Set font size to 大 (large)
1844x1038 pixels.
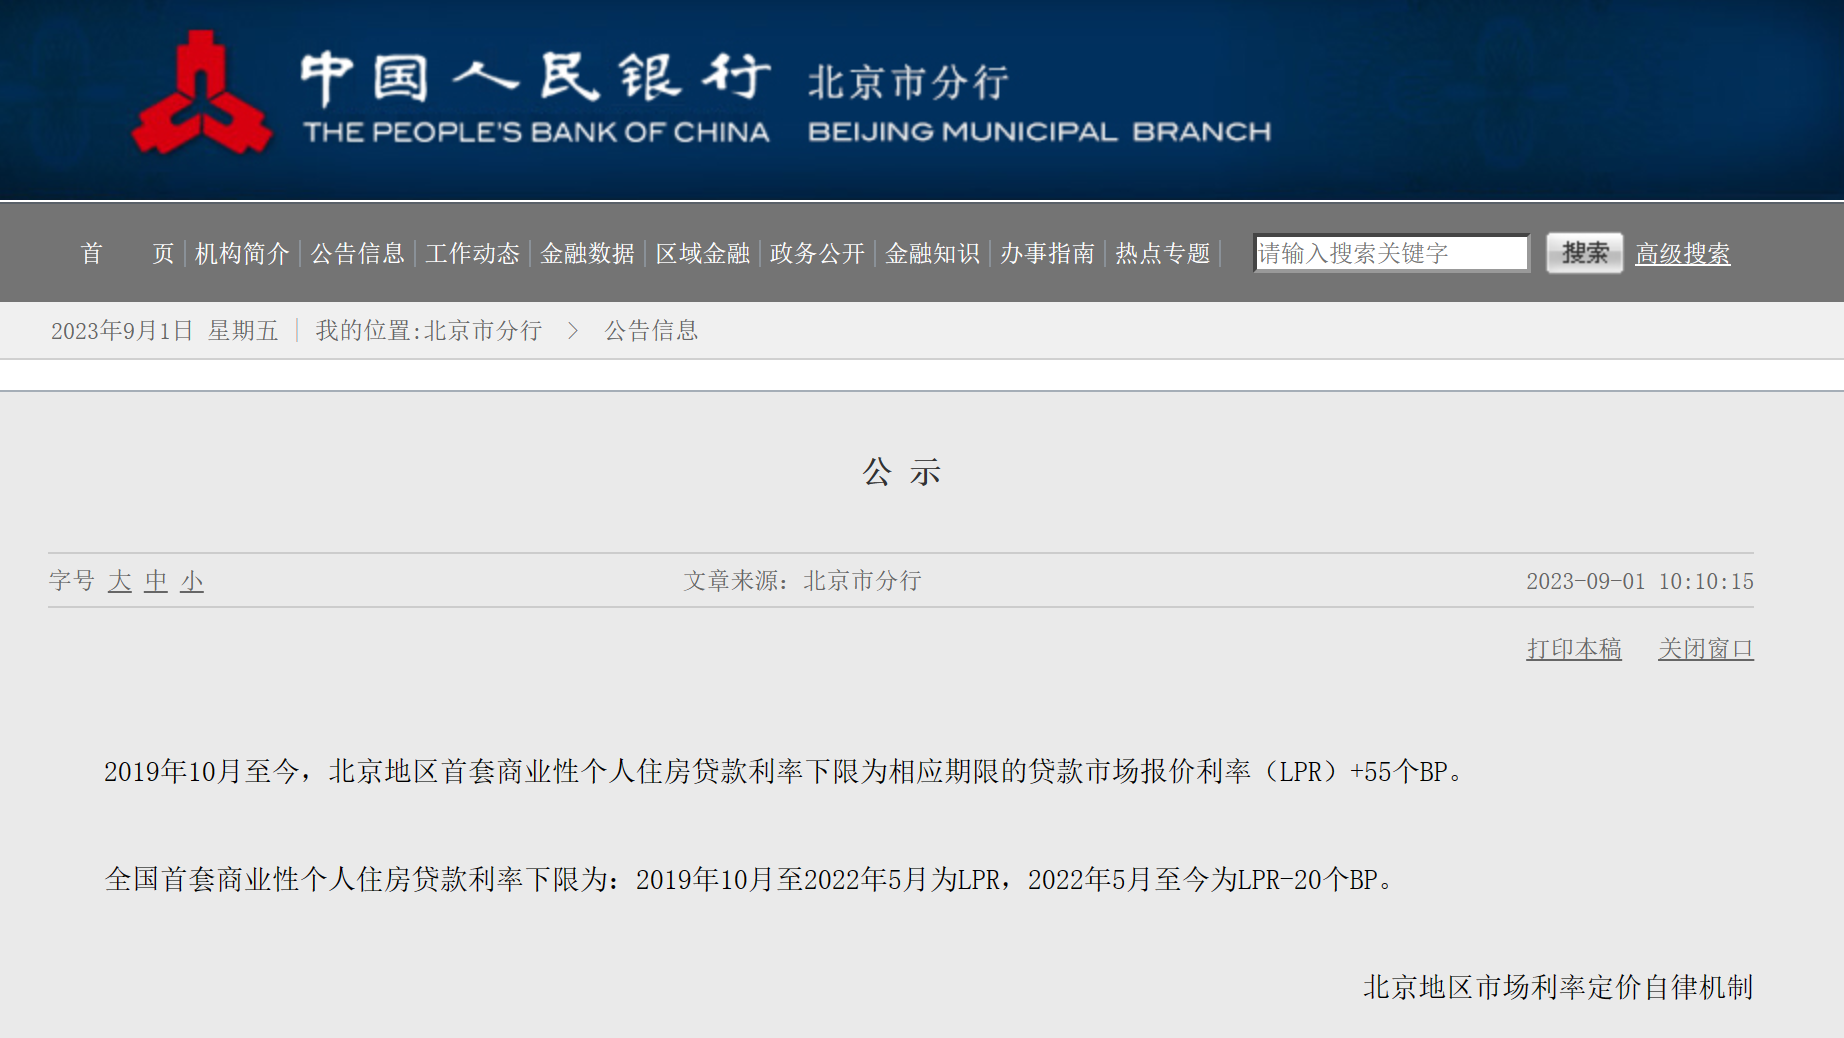[x=120, y=581]
